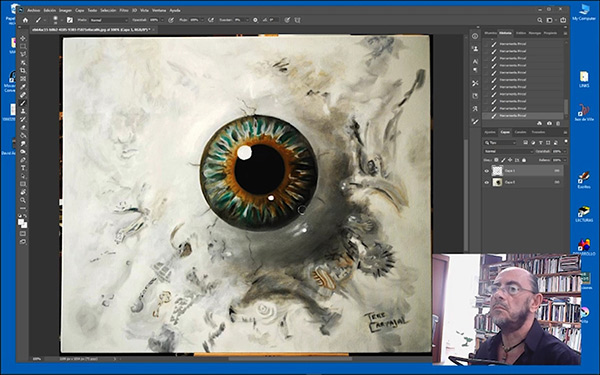Select the Eyedropper tool
The height and width of the screenshot is (375, 600).
23,87
